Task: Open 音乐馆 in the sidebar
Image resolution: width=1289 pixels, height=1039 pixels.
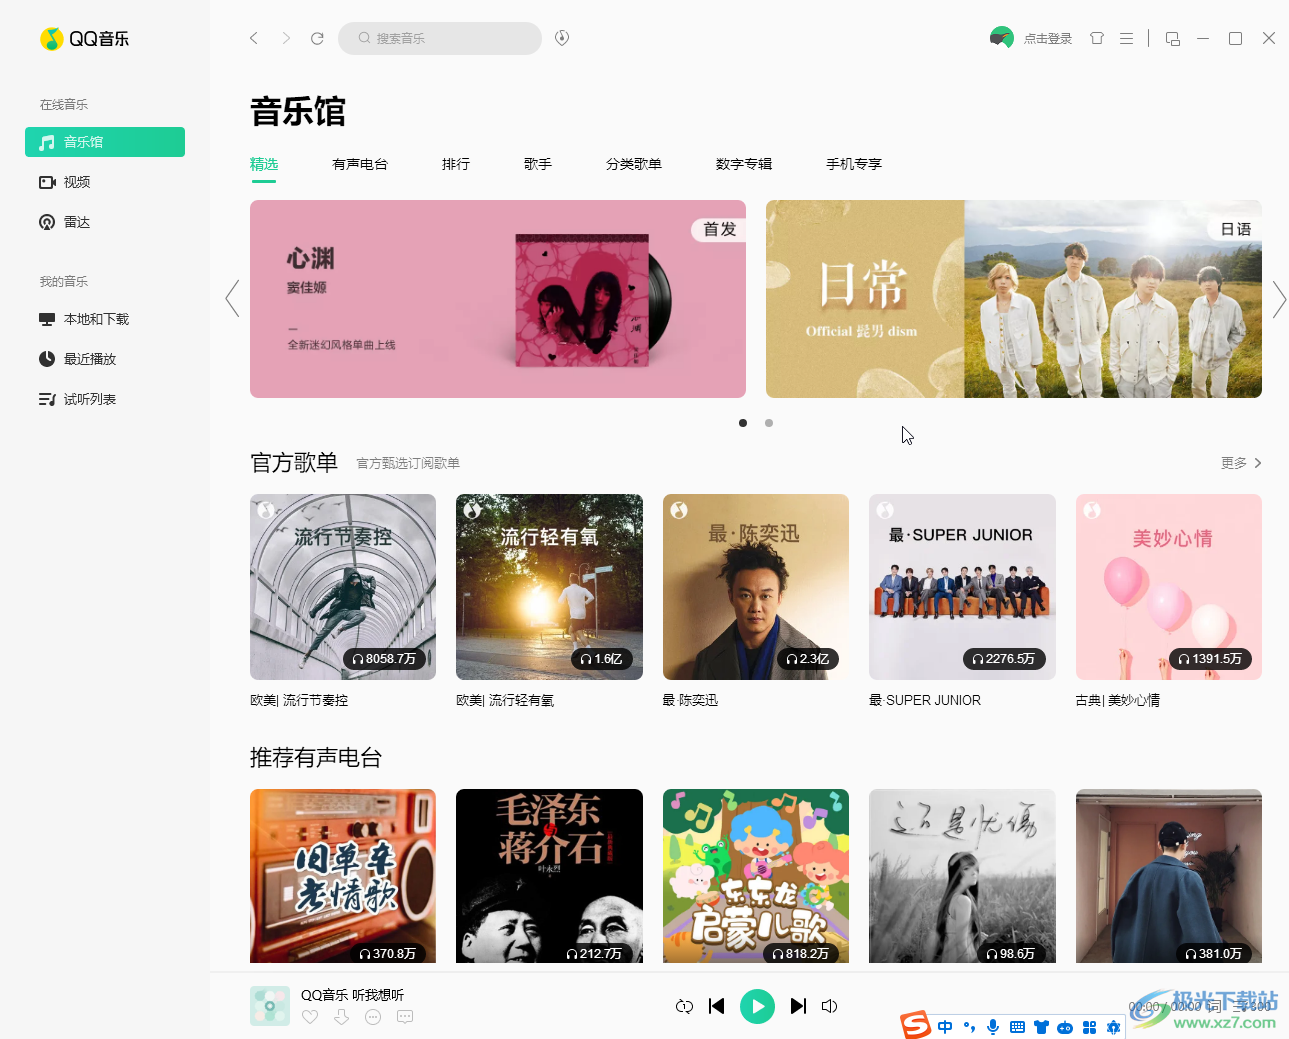Action: 105,142
